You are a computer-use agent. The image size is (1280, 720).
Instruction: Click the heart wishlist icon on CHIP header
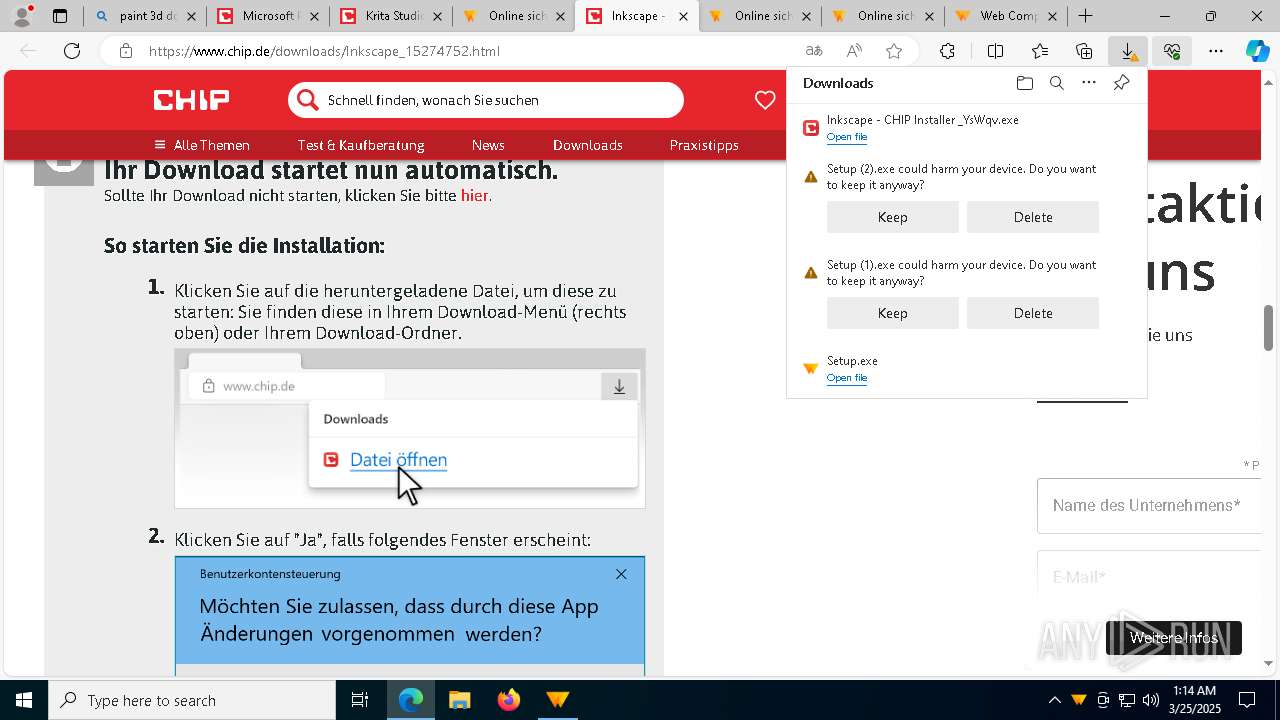[765, 100]
